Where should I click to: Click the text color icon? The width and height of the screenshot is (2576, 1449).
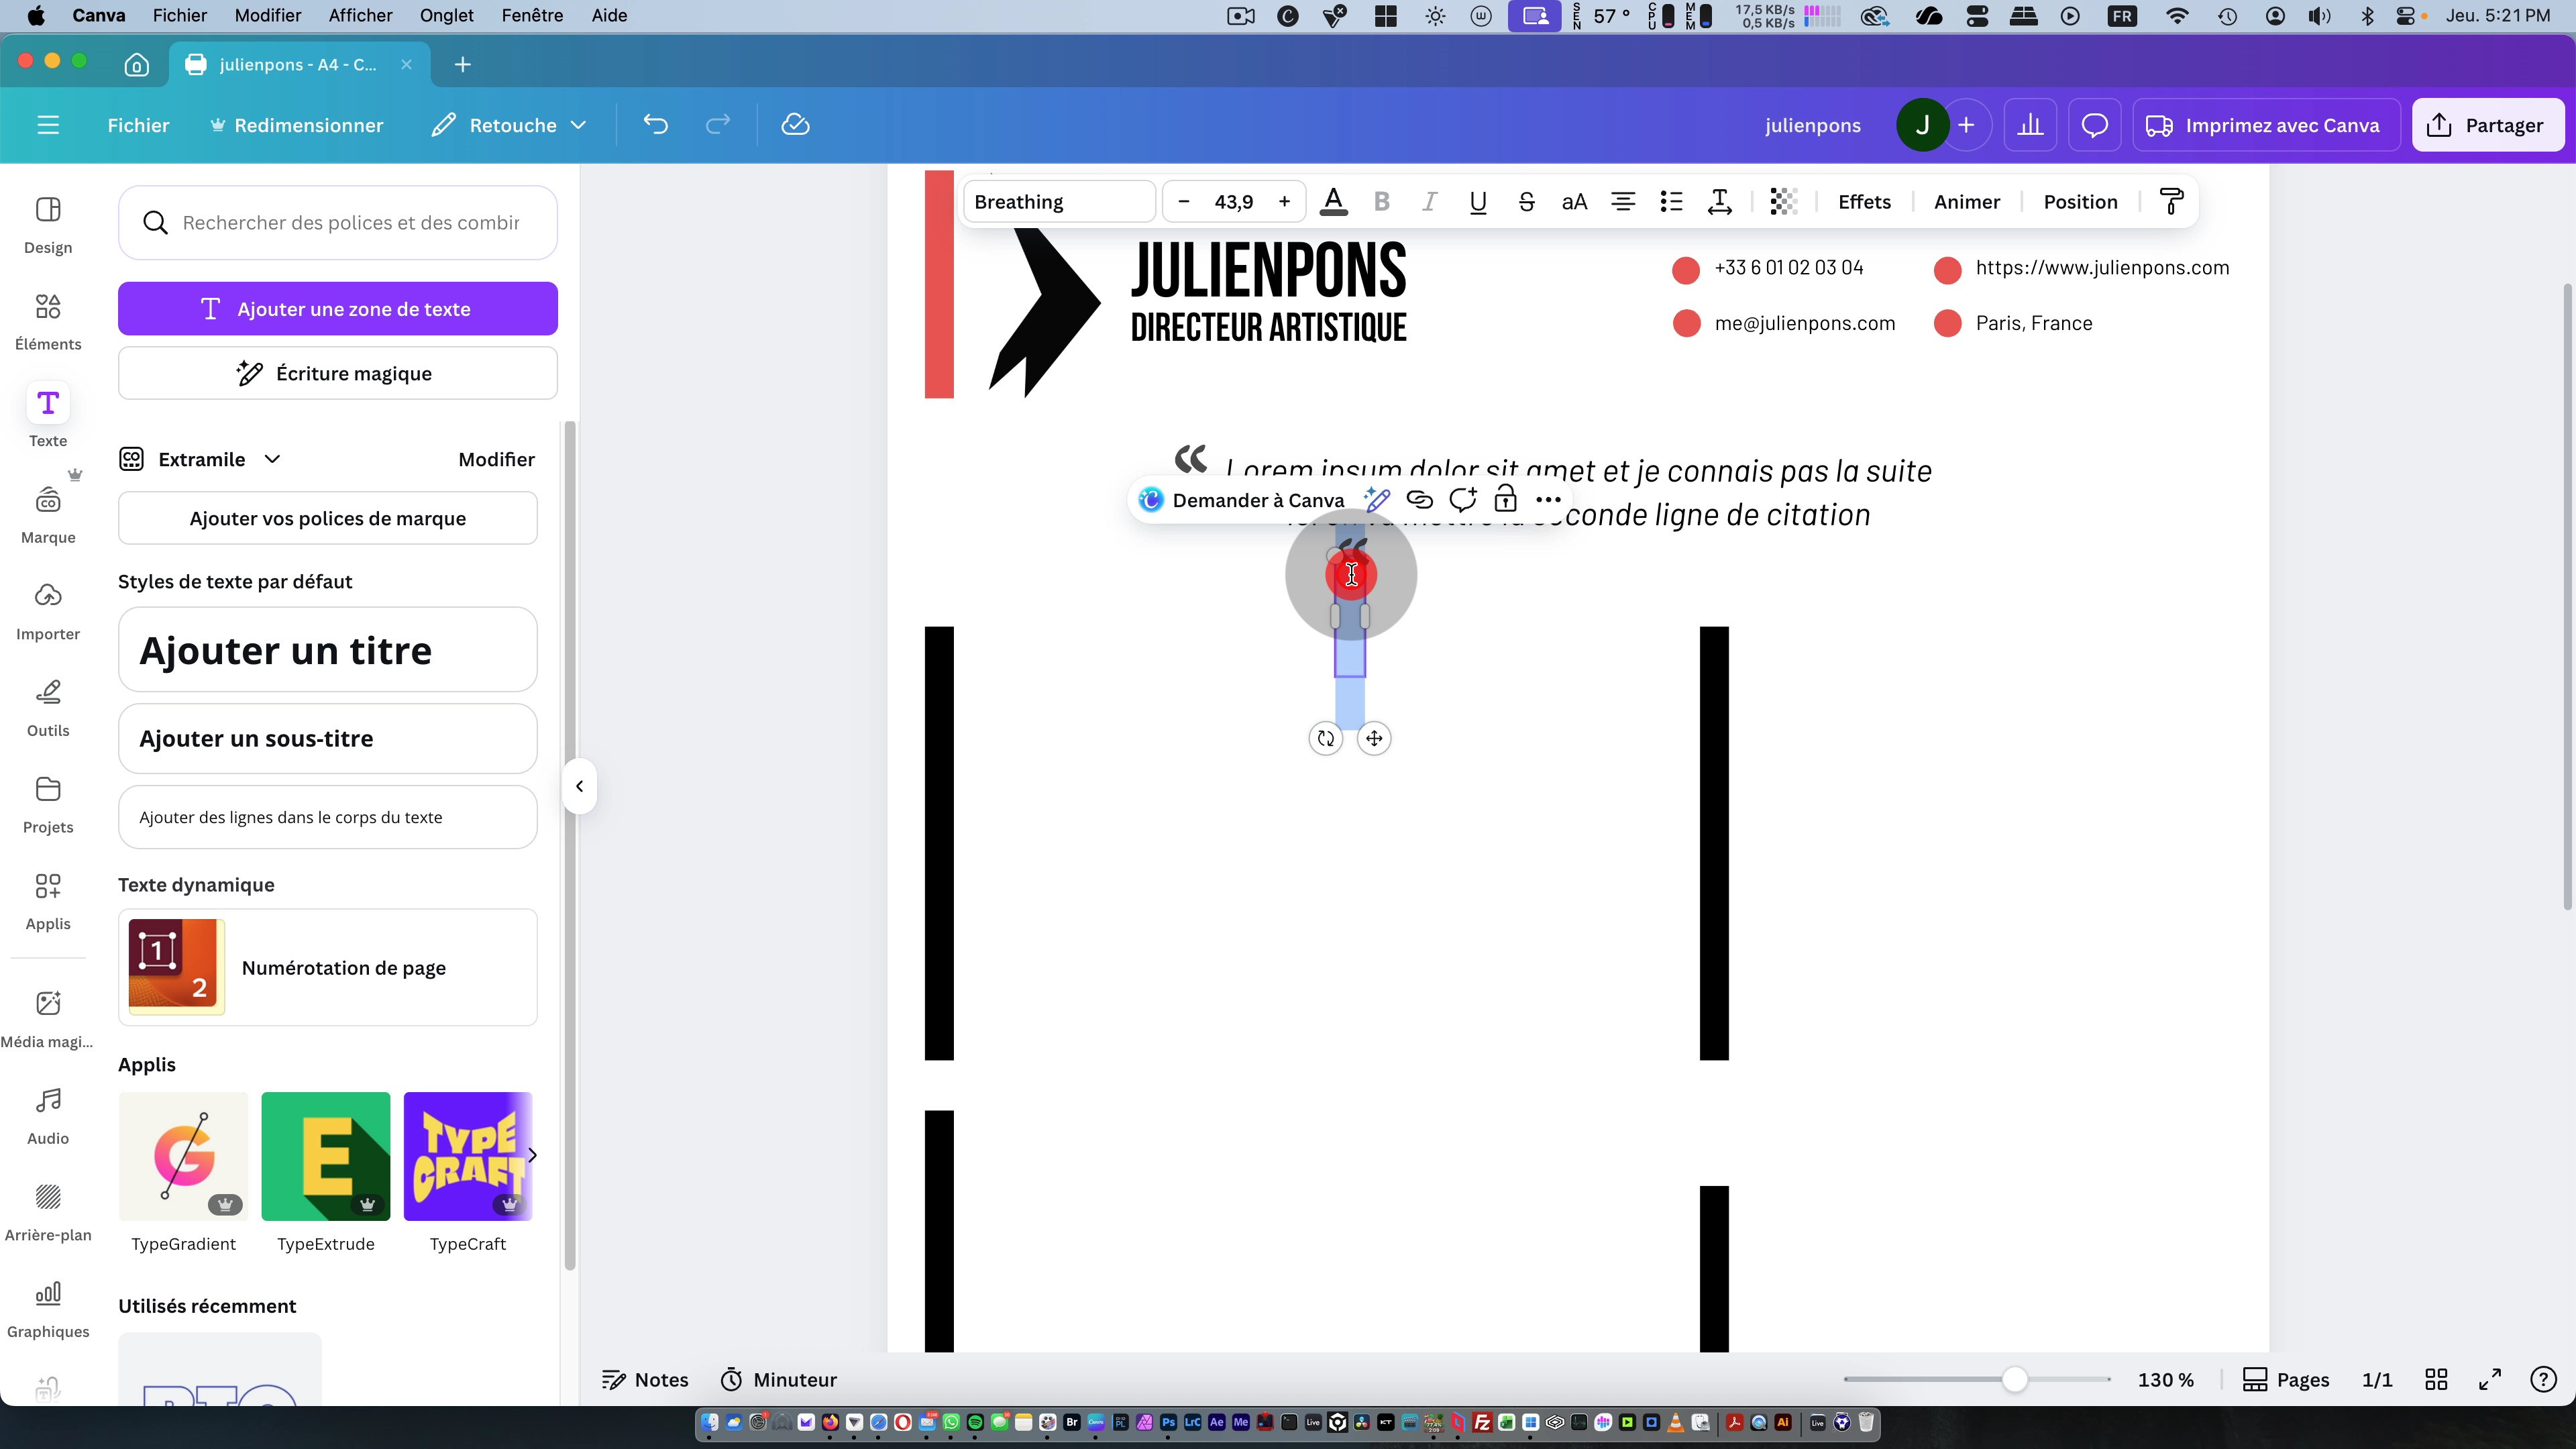pos(1333,202)
